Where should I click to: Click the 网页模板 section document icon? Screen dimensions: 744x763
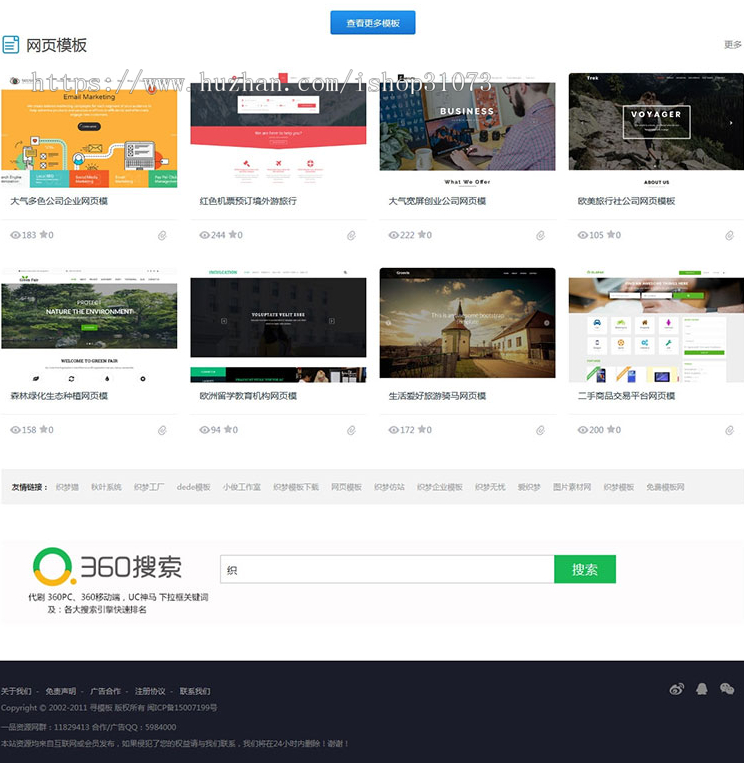pyautogui.click(x=11, y=45)
